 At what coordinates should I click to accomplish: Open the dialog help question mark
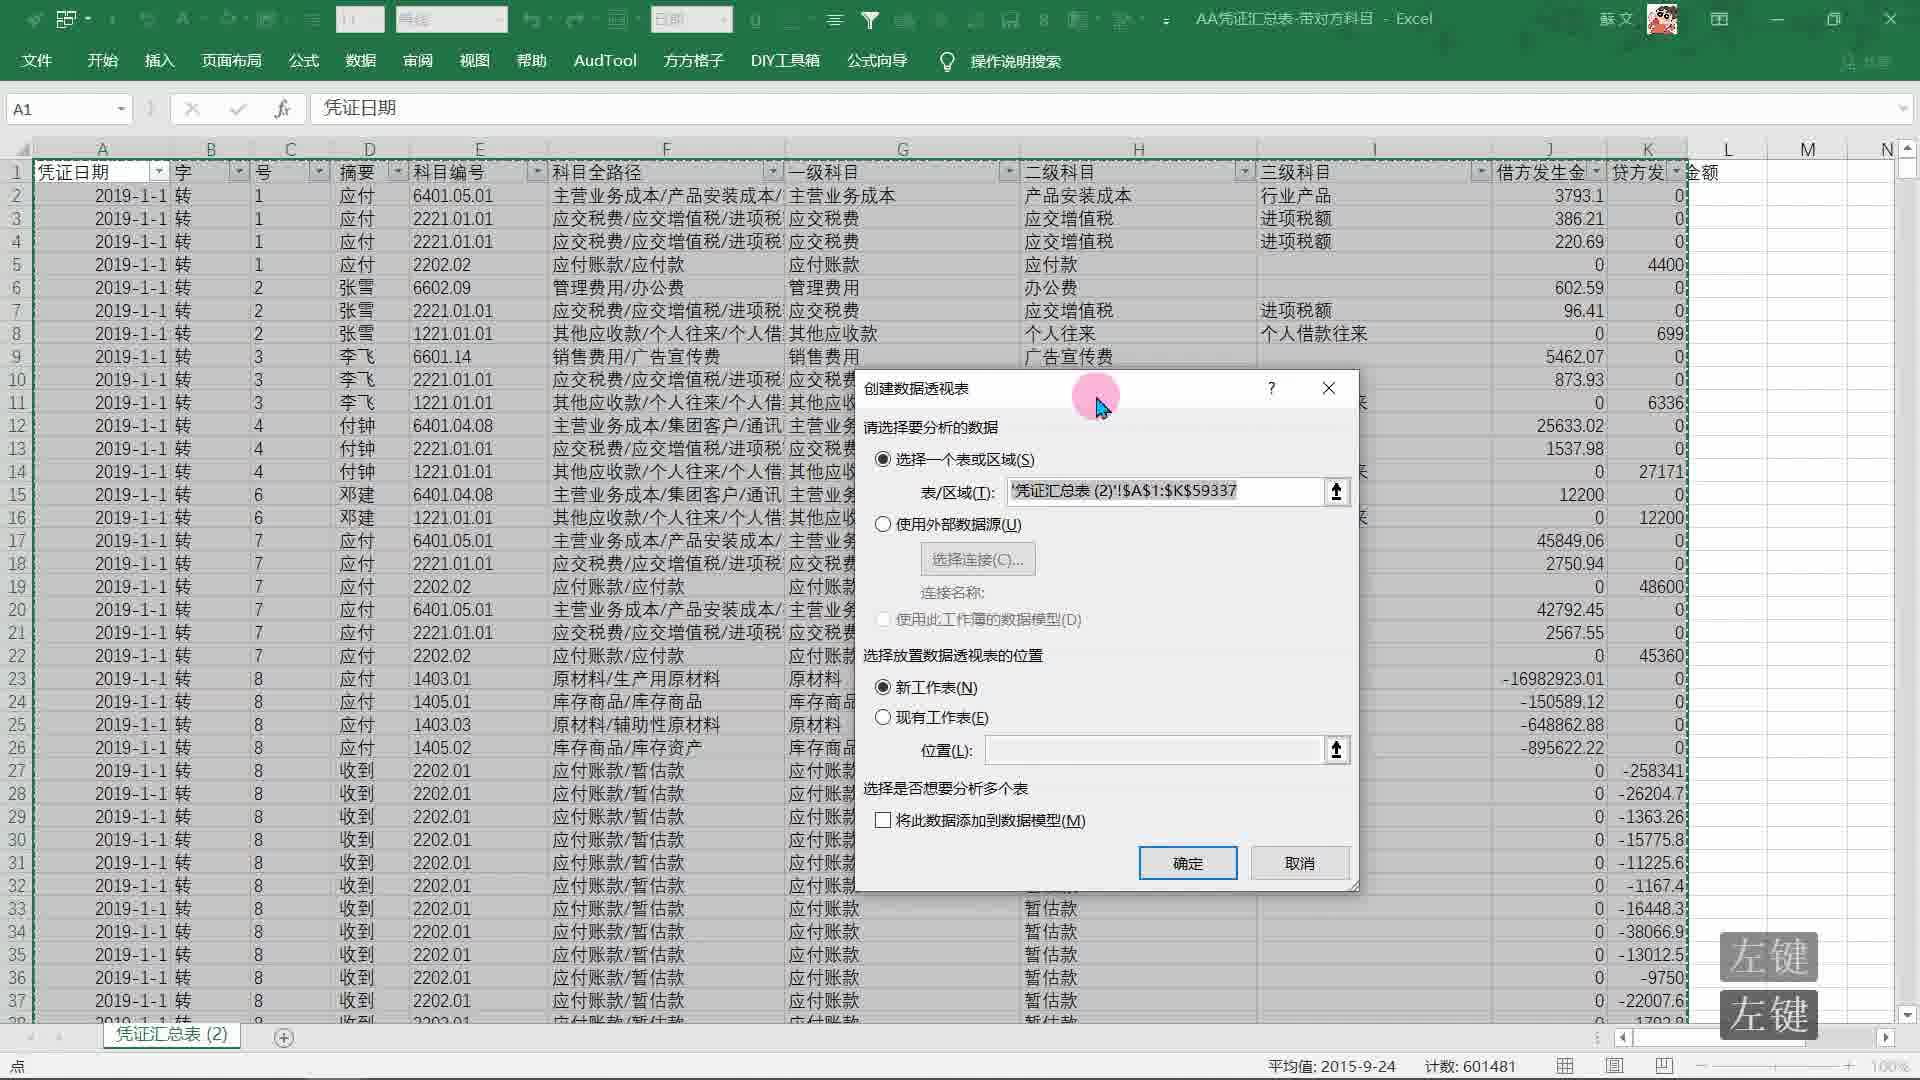pyautogui.click(x=1271, y=388)
